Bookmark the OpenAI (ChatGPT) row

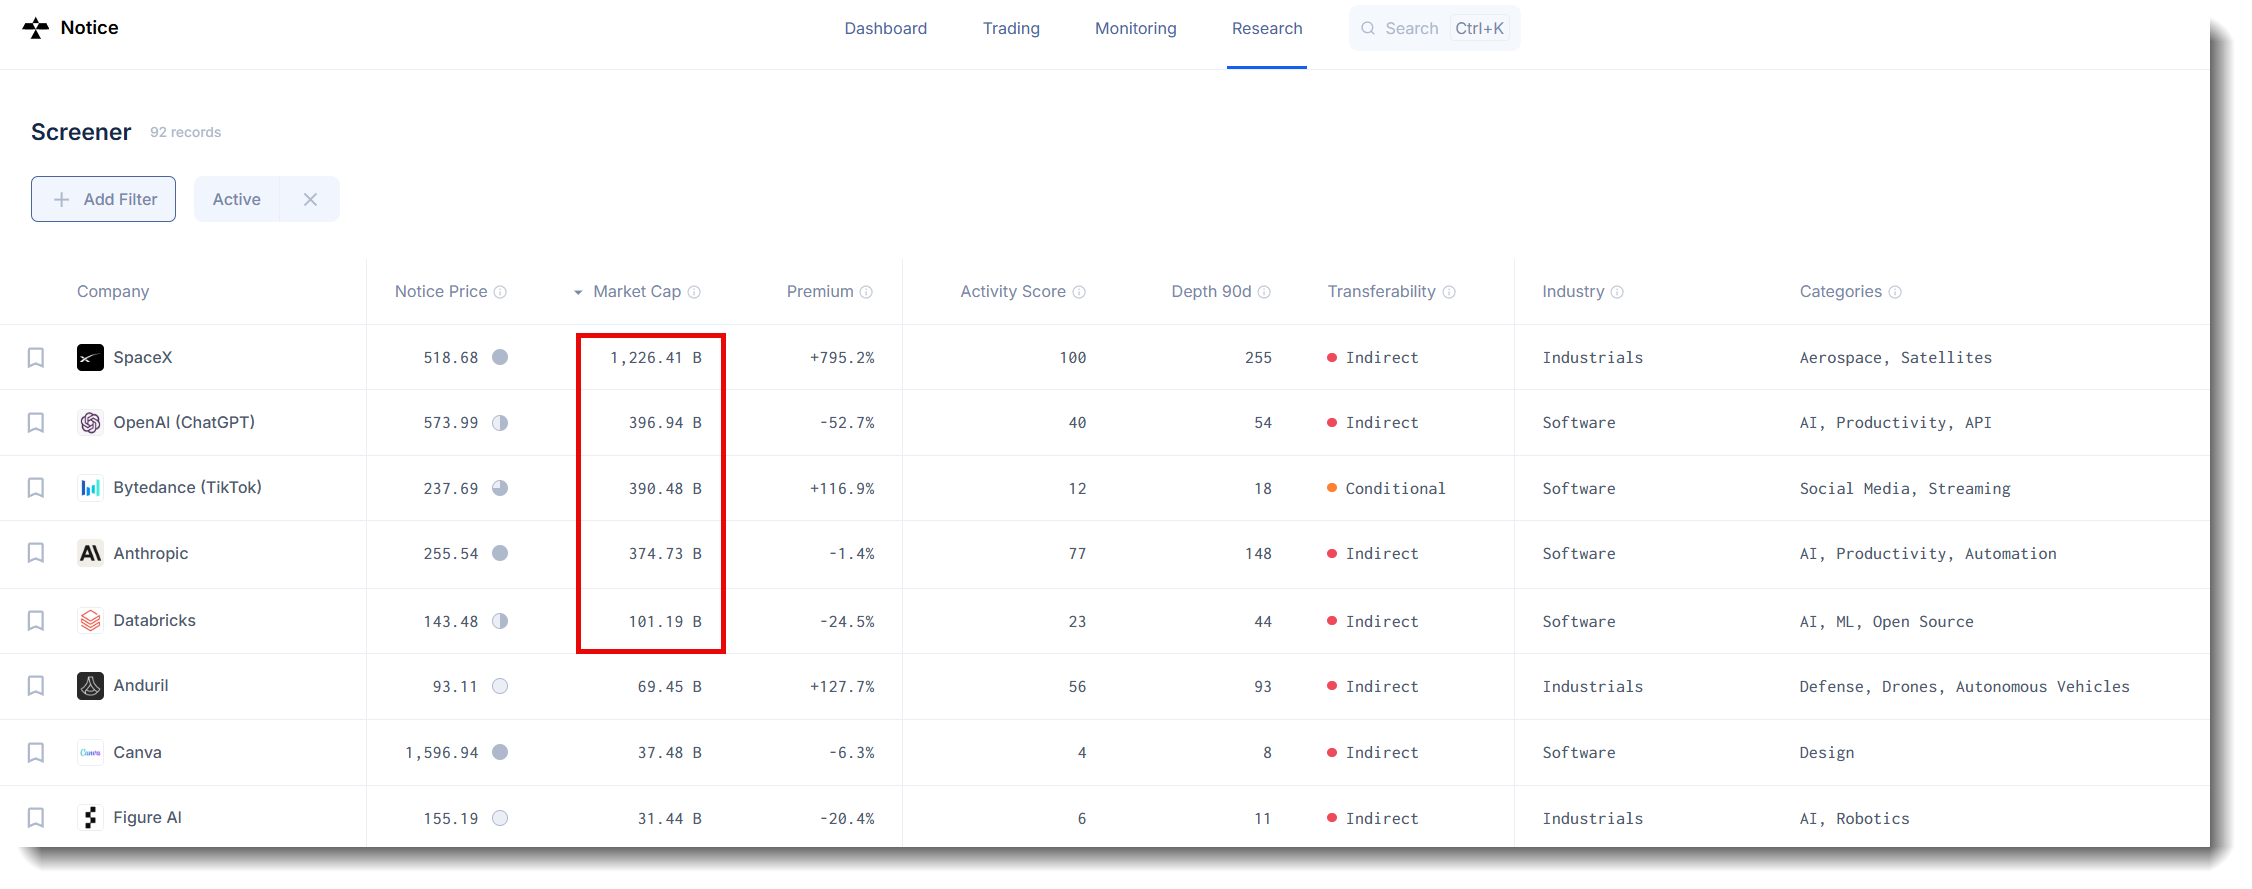(x=36, y=422)
